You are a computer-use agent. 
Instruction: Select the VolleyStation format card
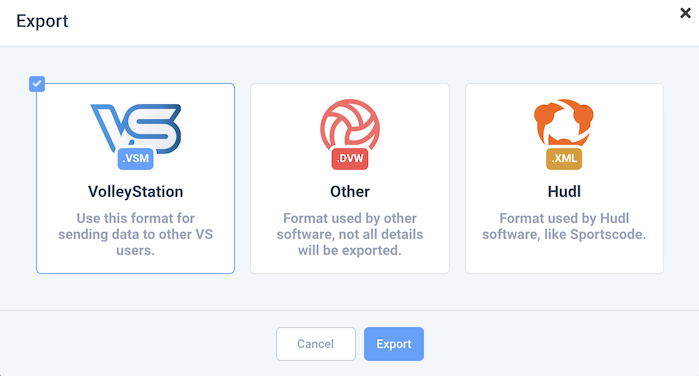point(136,178)
